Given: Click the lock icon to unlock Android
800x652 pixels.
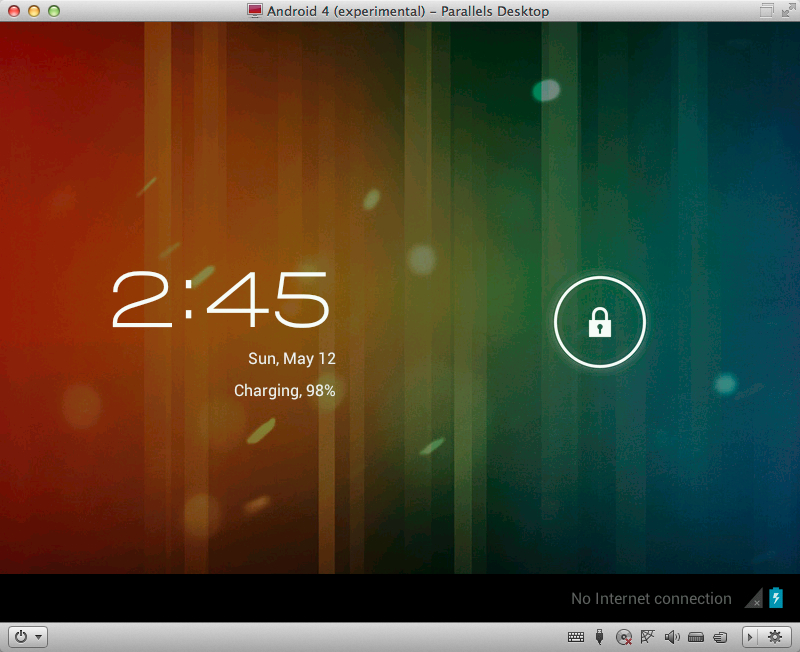Looking at the screenshot, I should point(599,322).
